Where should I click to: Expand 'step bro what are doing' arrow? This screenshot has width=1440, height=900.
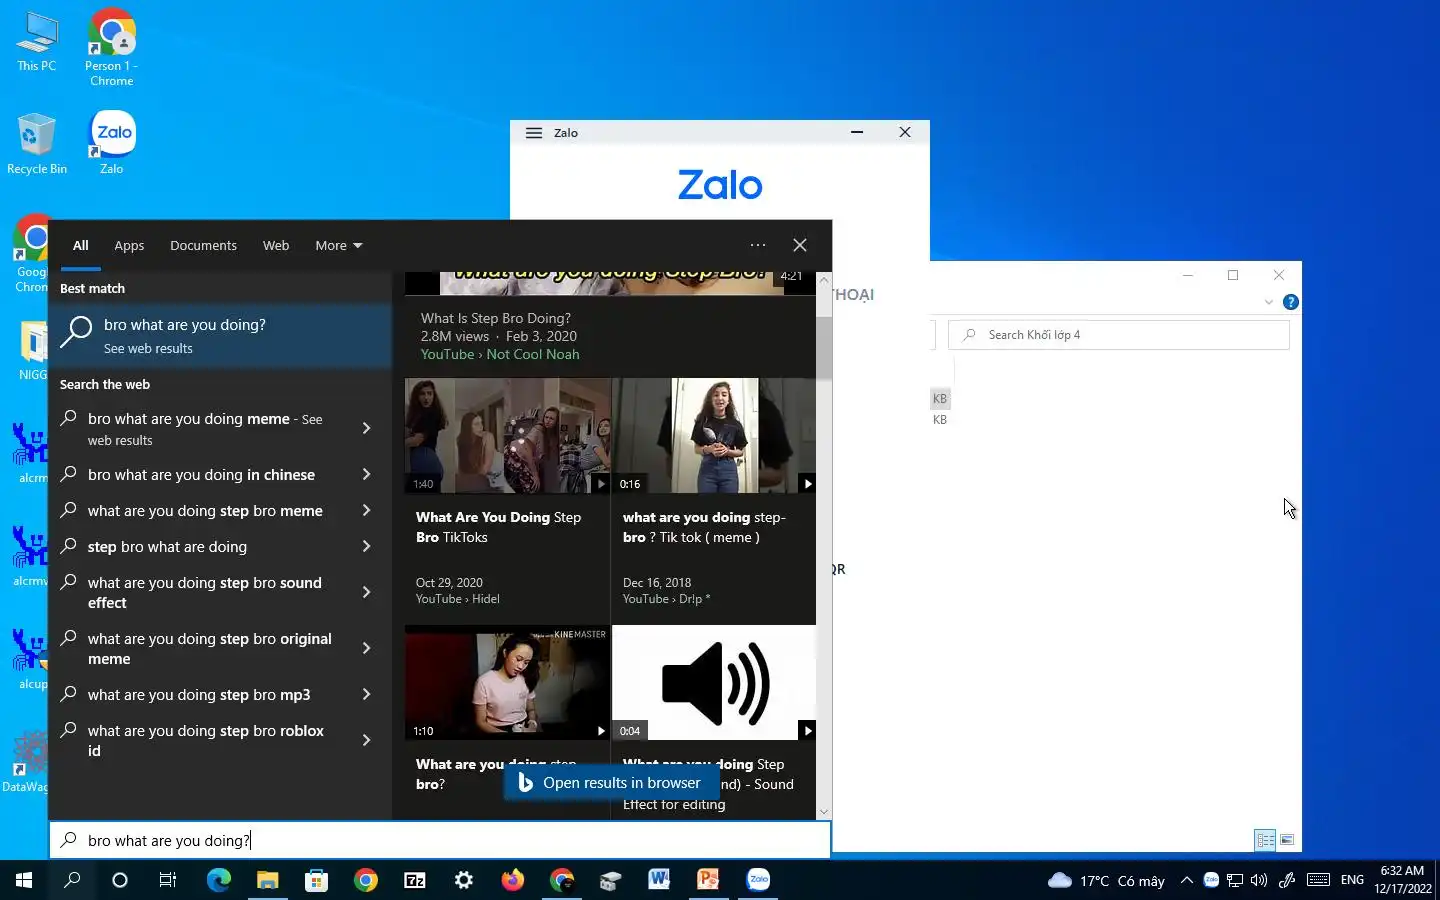[x=366, y=546]
